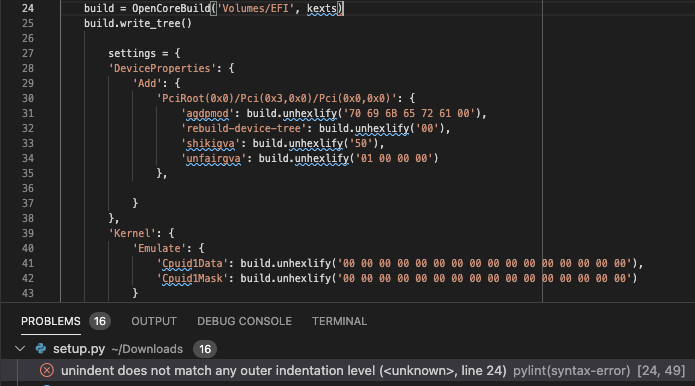Click the pylint(syntax-error) source label
This screenshot has height=386, width=695.
point(571,370)
